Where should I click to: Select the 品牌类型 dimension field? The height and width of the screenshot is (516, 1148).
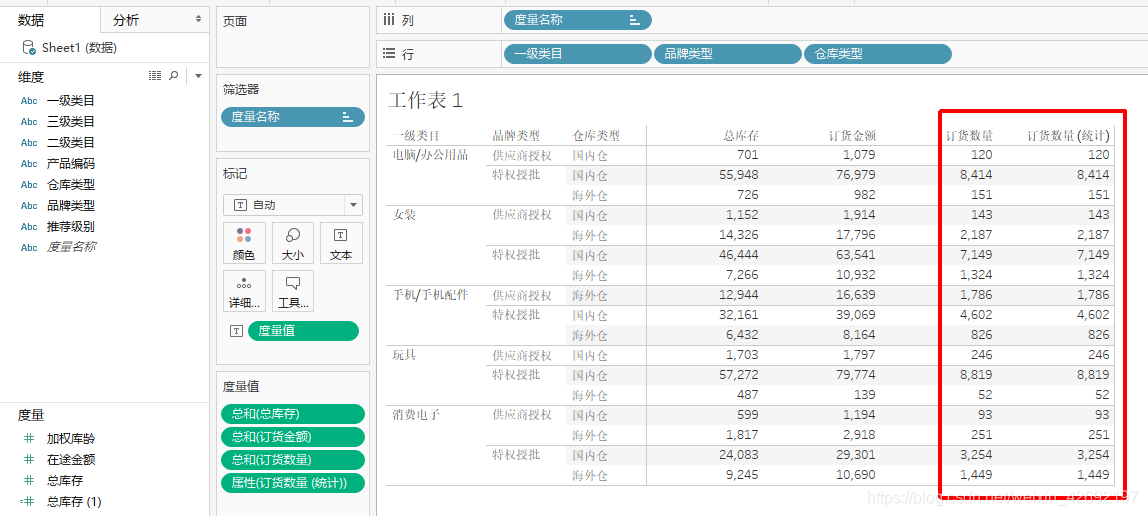point(70,206)
